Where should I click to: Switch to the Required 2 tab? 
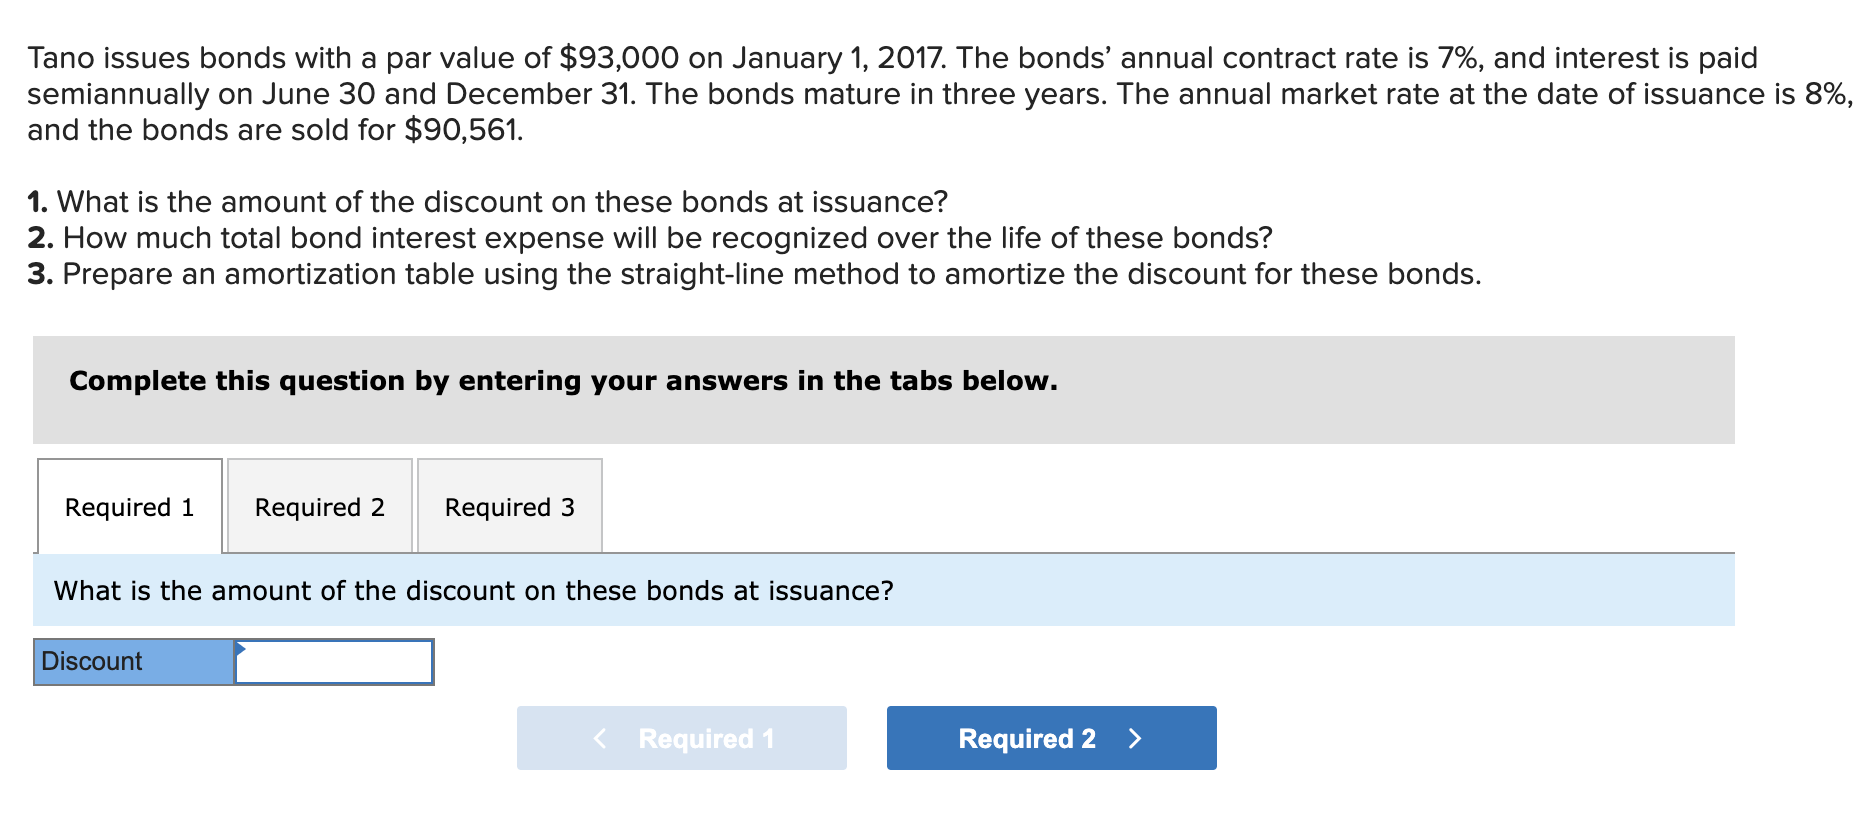coord(318,507)
